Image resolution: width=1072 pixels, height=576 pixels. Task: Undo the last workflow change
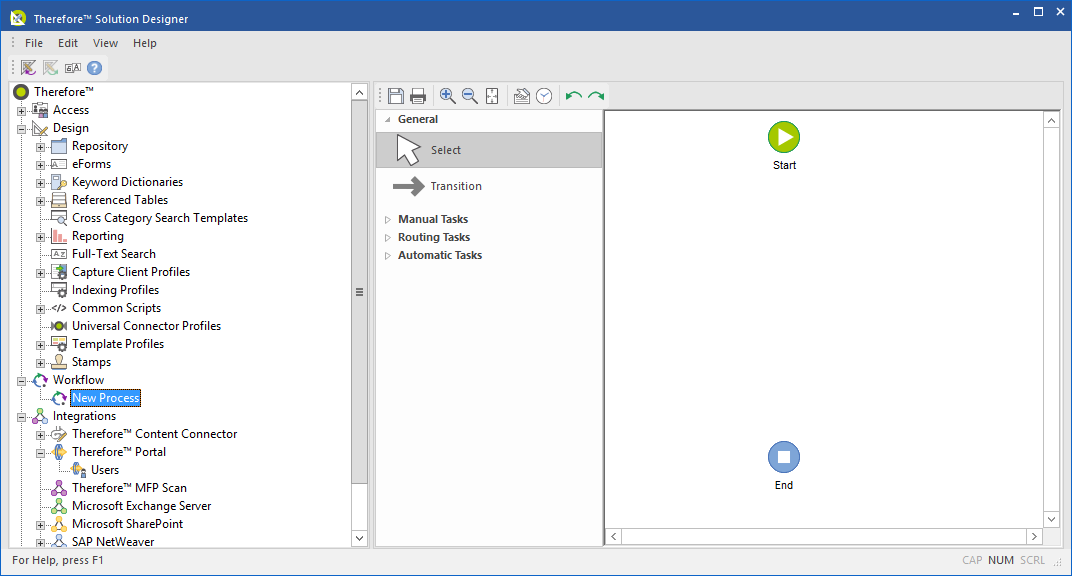click(571, 95)
